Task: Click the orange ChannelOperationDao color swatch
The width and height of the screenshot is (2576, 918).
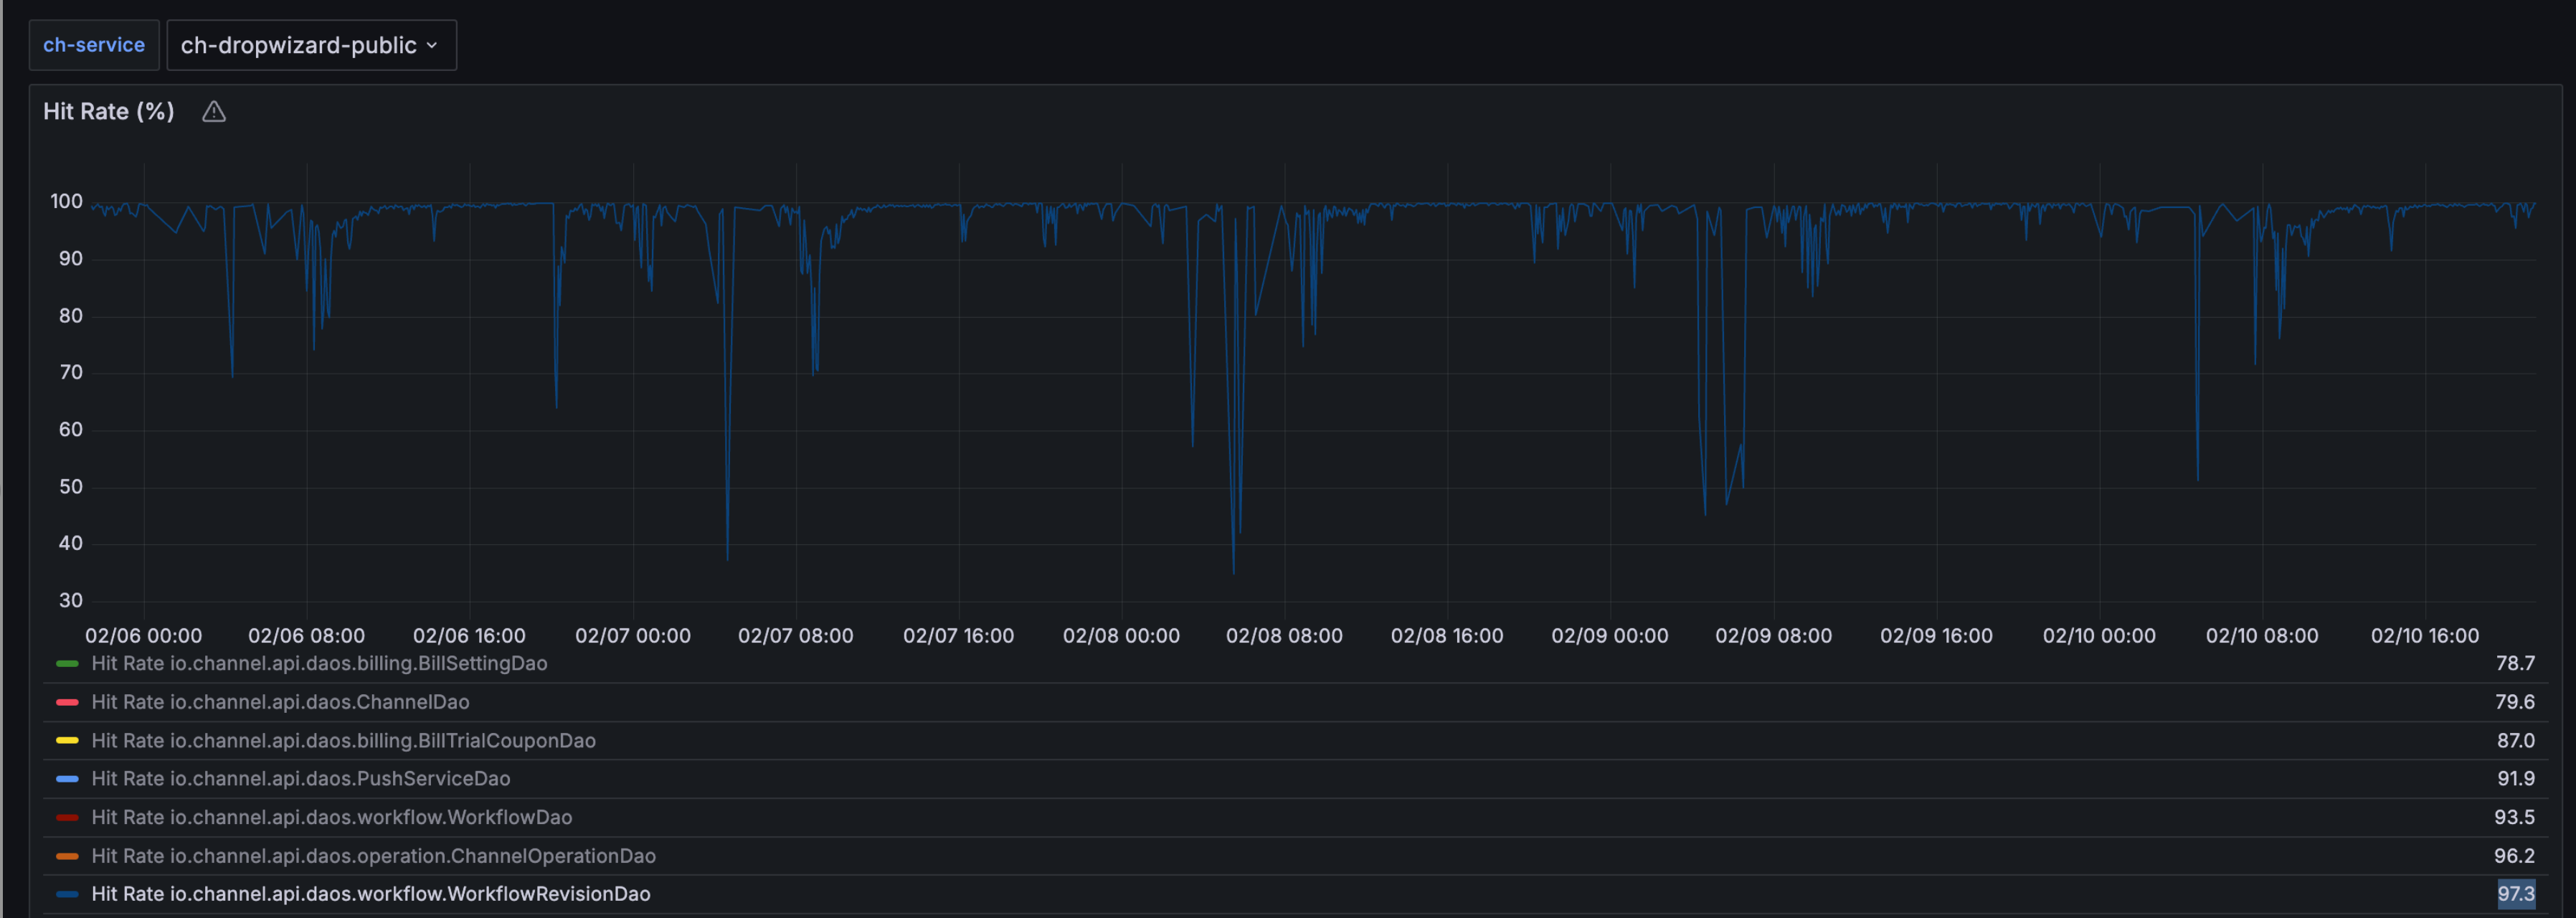Action: click(67, 856)
